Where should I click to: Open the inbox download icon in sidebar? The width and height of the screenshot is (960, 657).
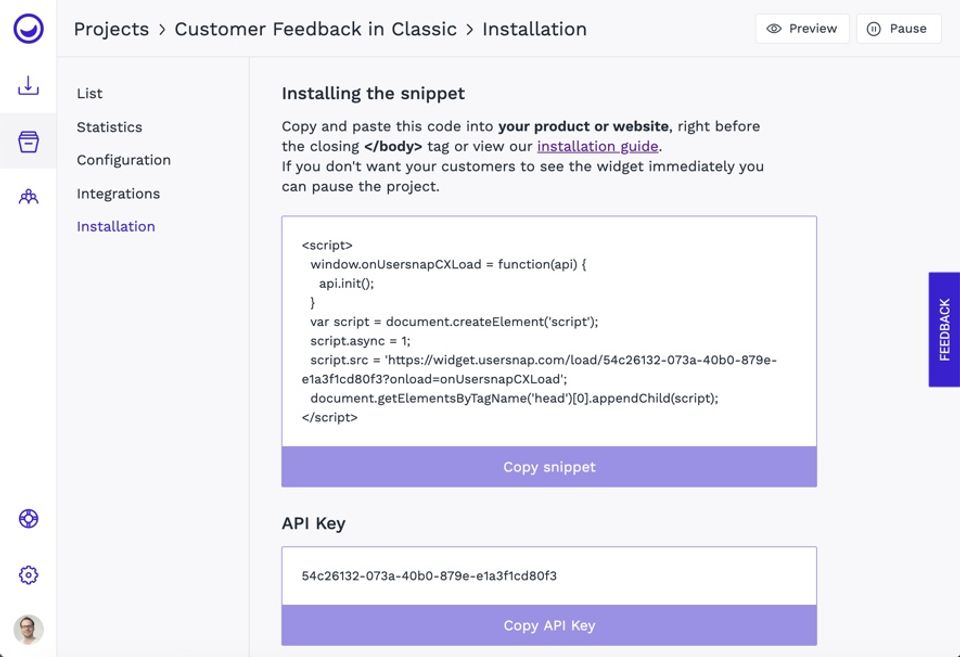point(28,86)
